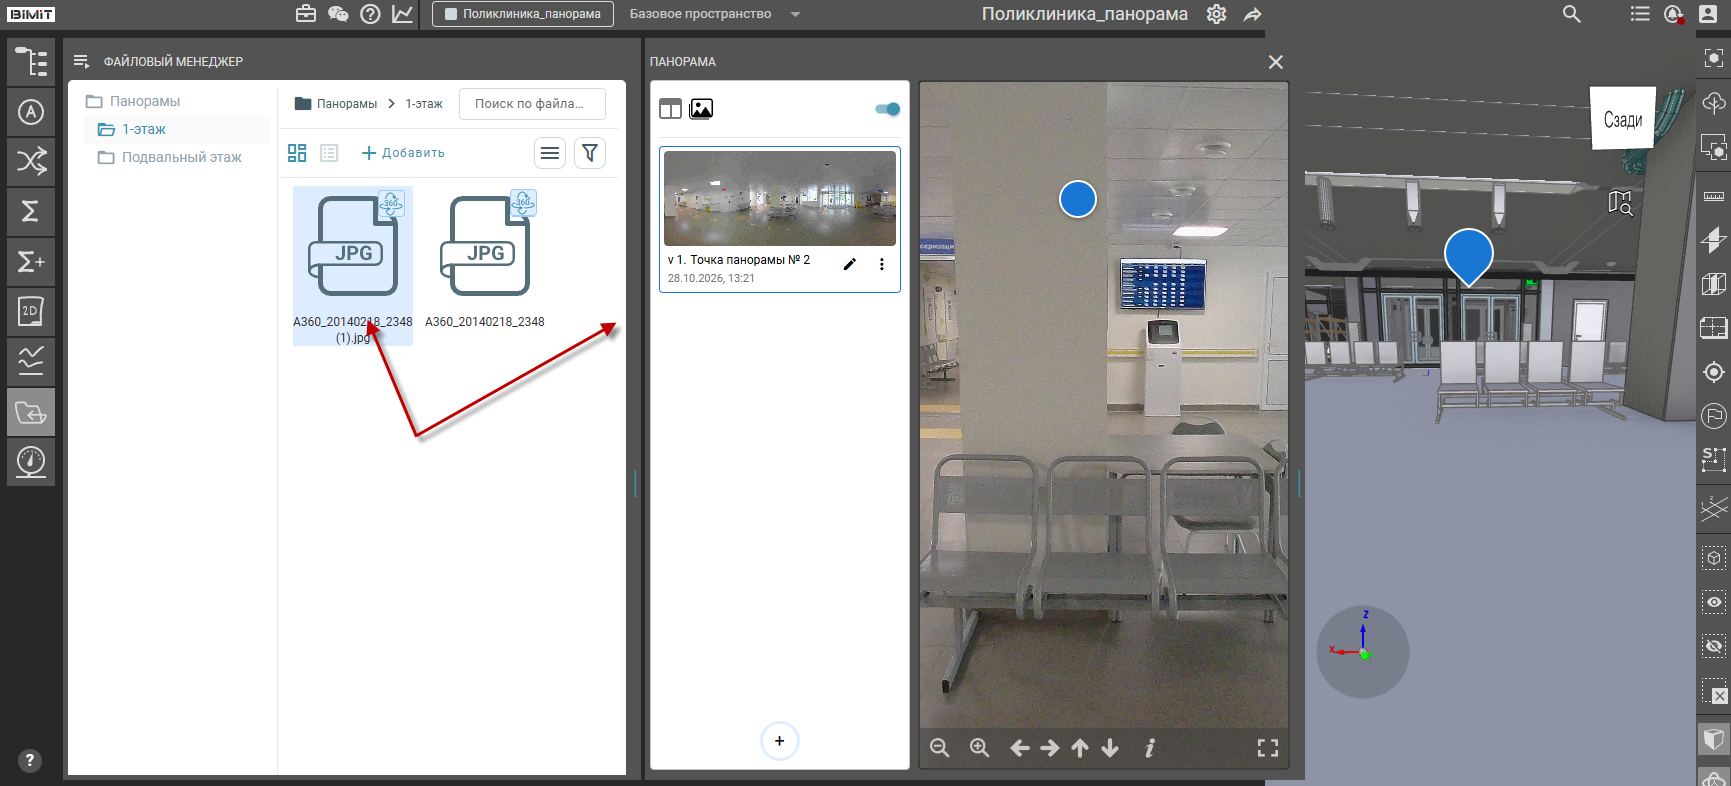Open the Поликлиника_панорама tab
Image resolution: width=1731 pixels, height=786 pixels.
[x=523, y=14]
